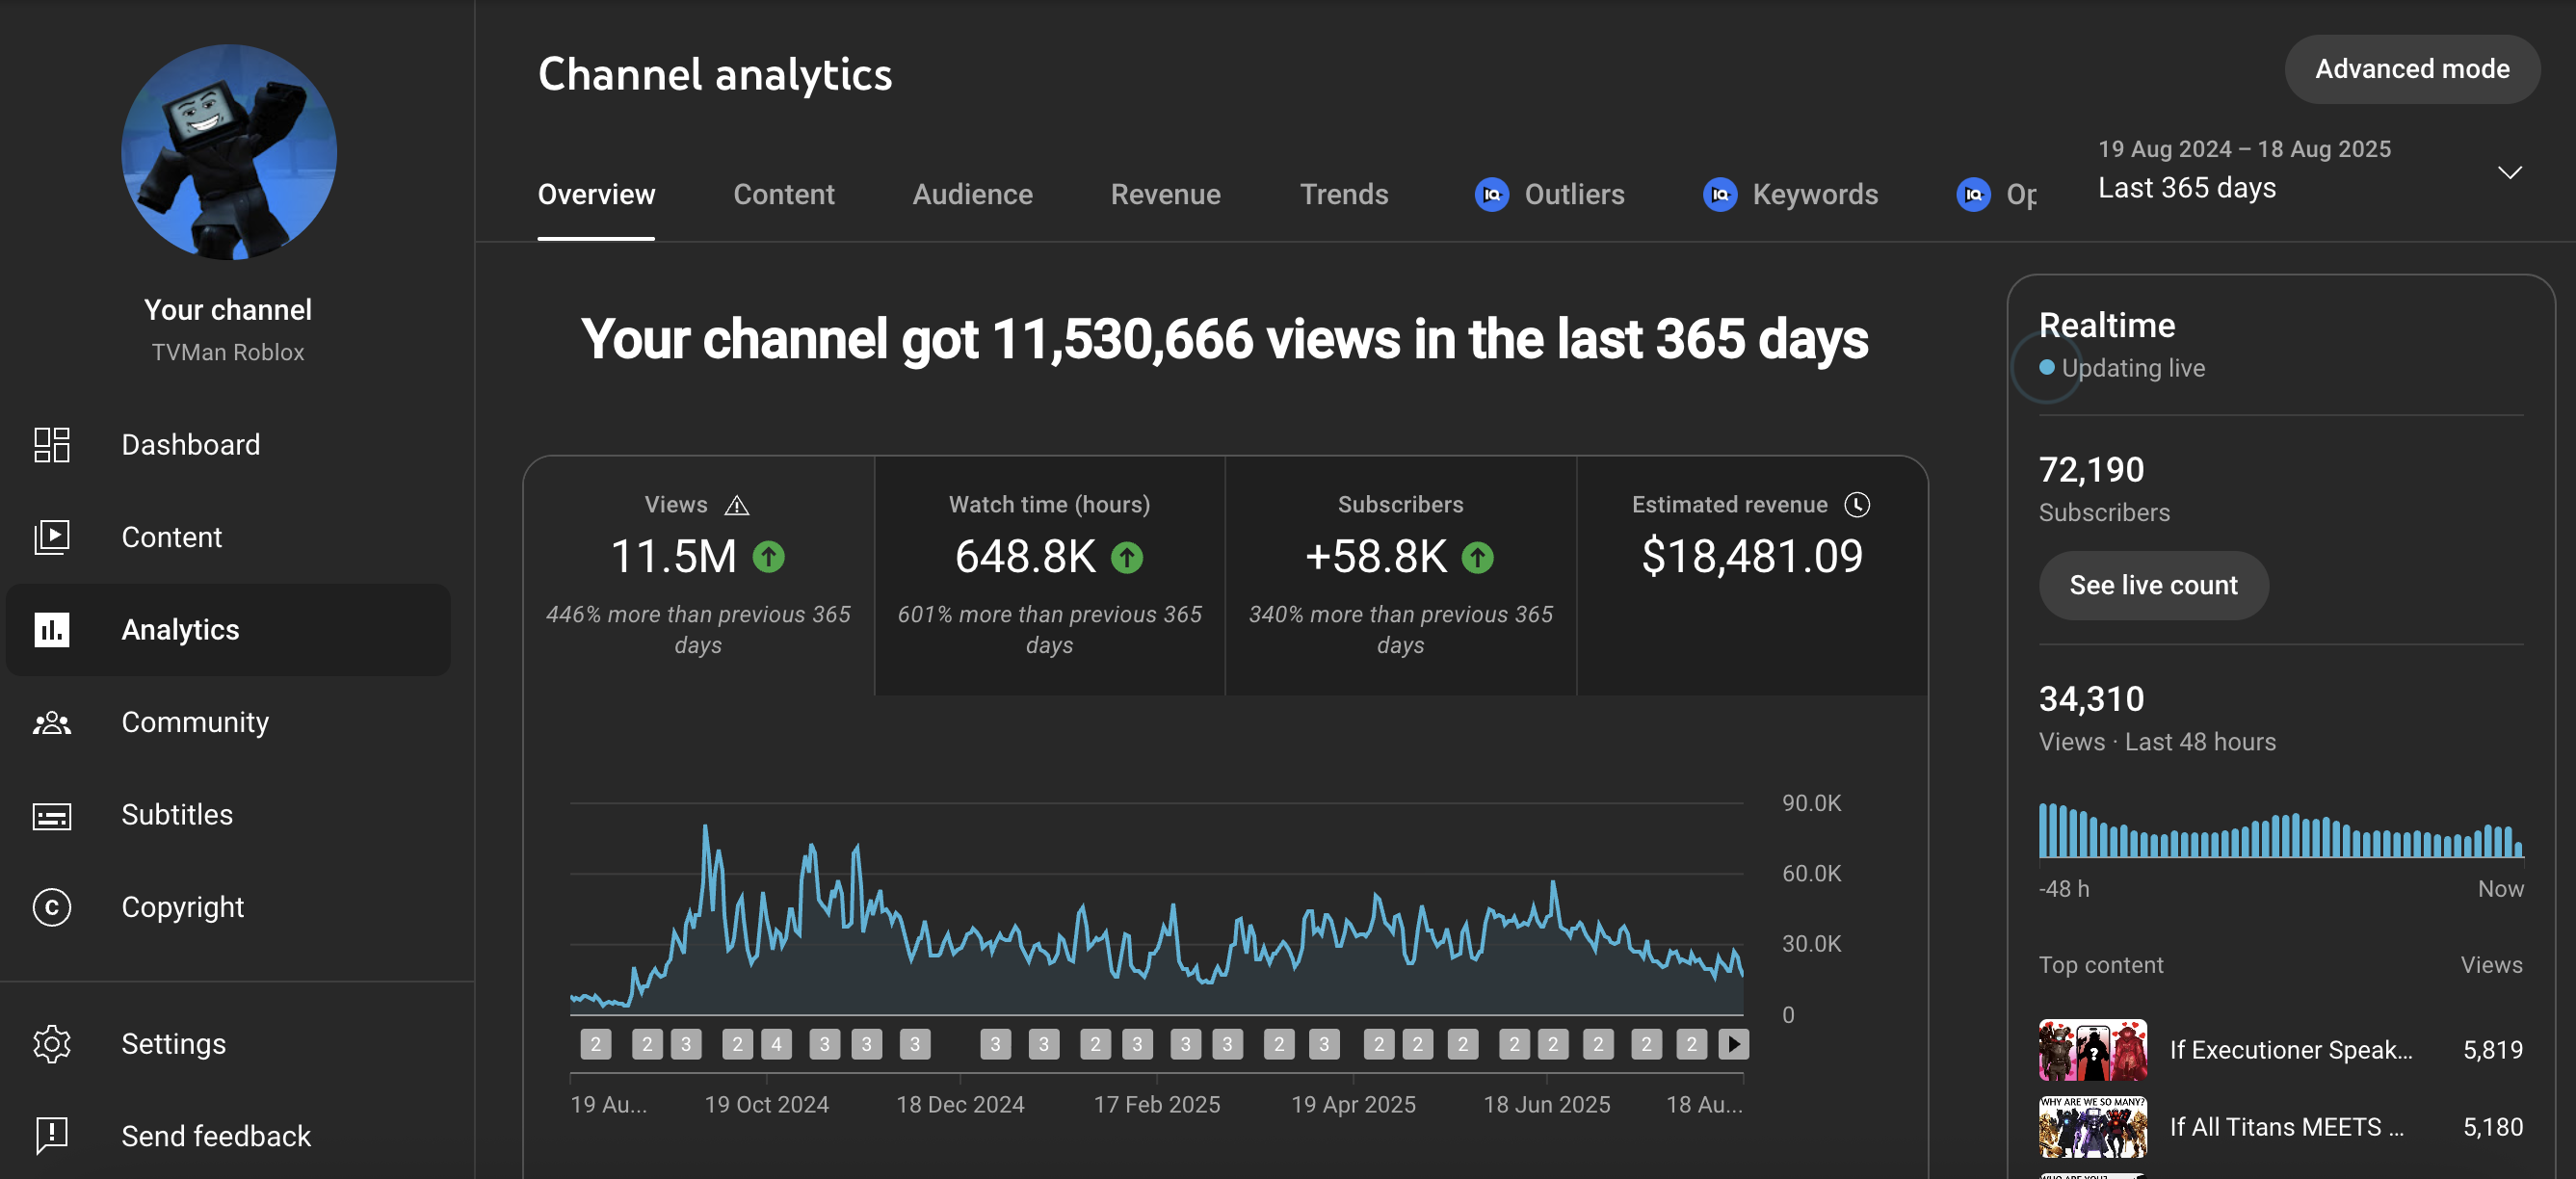2576x1179 pixels.
Task: Open the If Executioner Speak video thumbnail
Action: (2093, 1049)
